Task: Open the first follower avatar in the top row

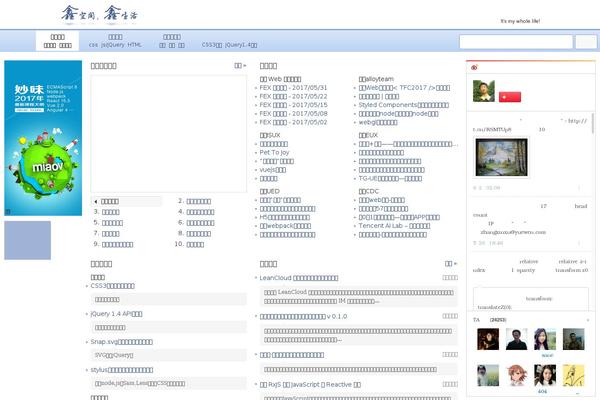Action: coord(488,339)
